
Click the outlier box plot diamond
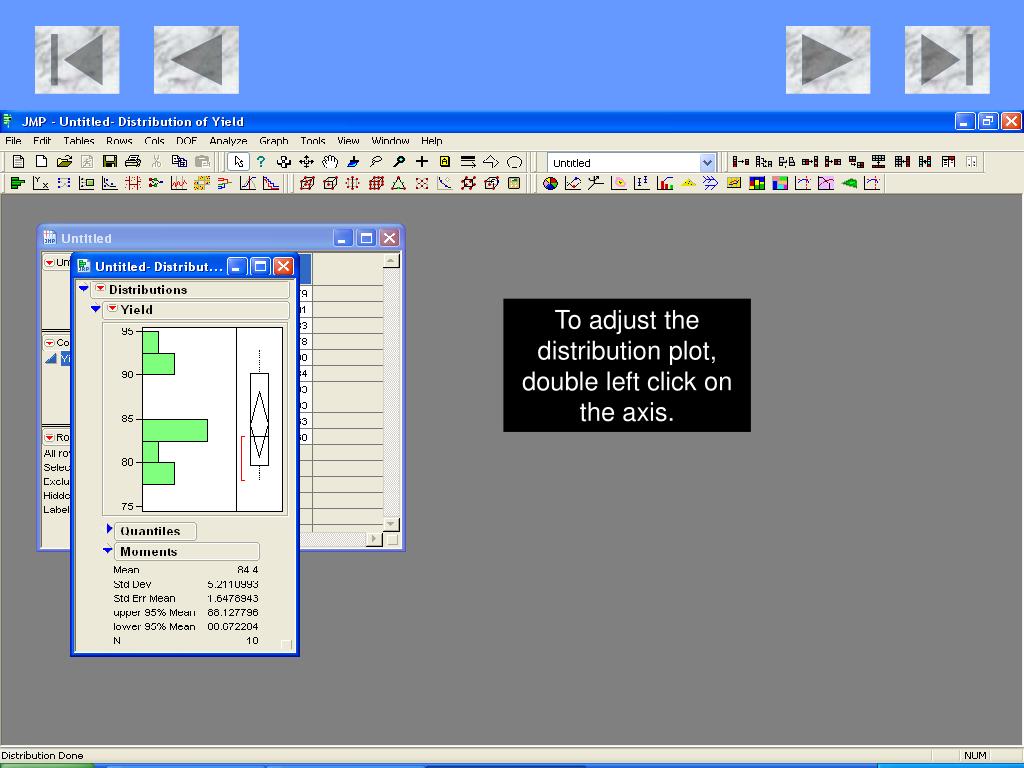pyautogui.click(x=259, y=424)
